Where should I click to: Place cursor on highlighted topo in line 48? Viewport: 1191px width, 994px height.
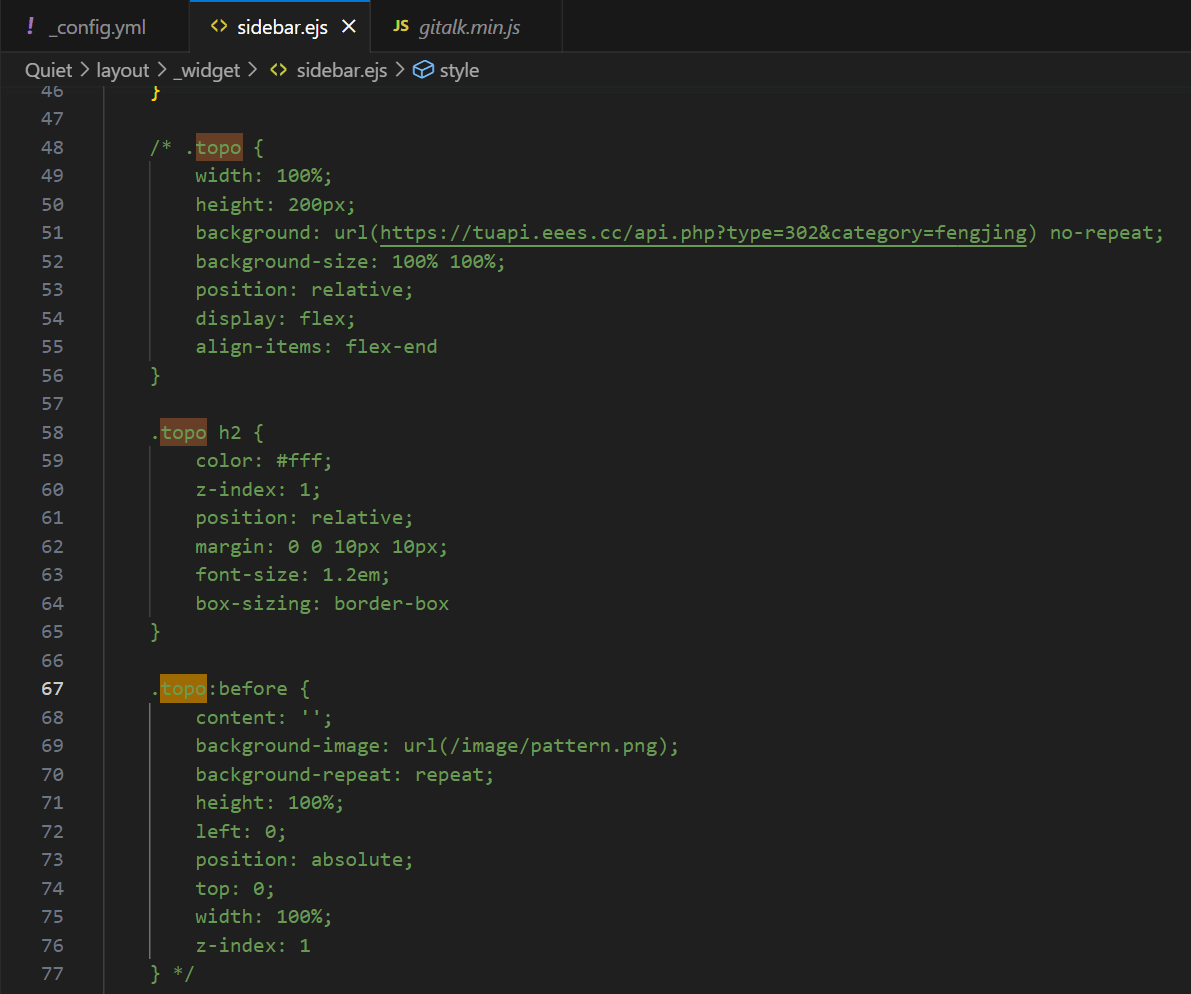tap(219, 147)
